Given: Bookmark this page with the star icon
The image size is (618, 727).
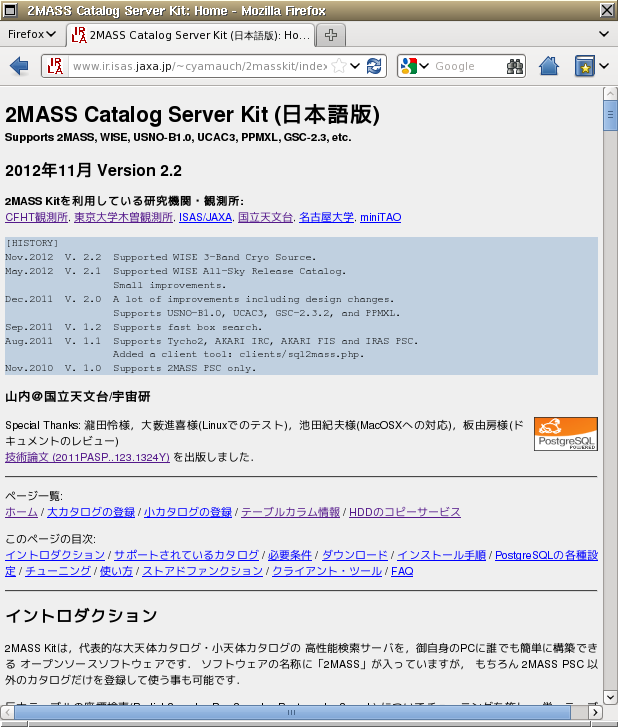Looking at the screenshot, I should coord(339,66).
